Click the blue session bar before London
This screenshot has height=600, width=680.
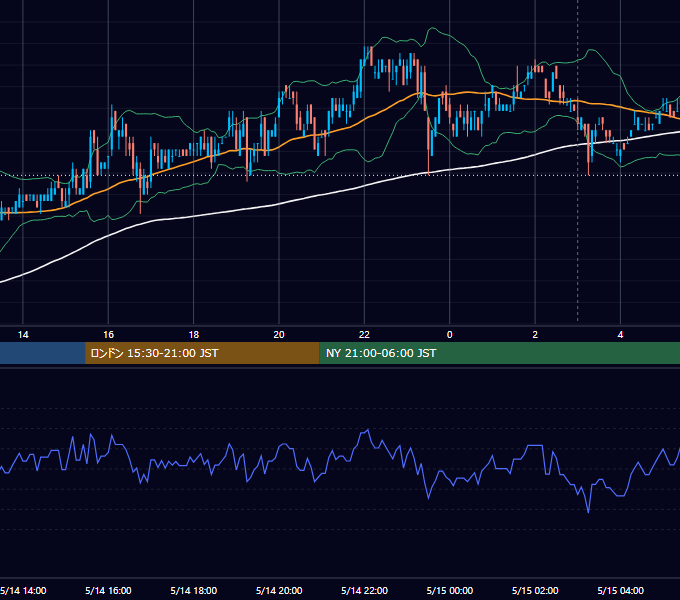[x=42, y=353]
